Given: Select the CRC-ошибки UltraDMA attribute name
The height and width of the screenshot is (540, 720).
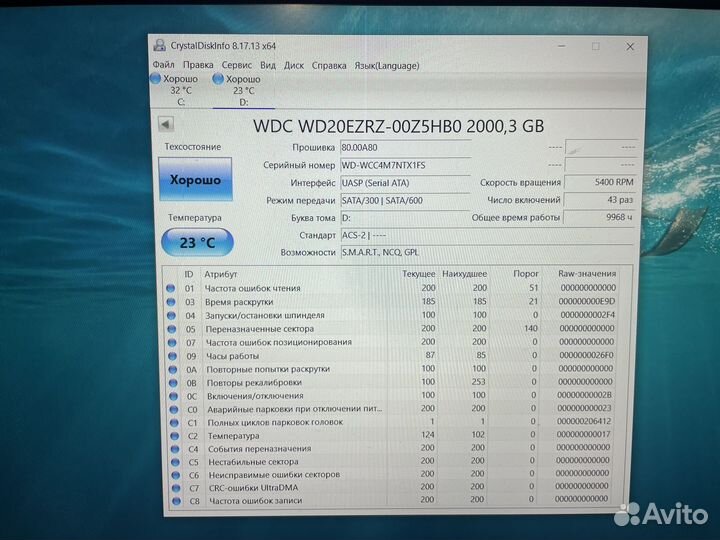Looking at the screenshot, I should tap(253, 488).
